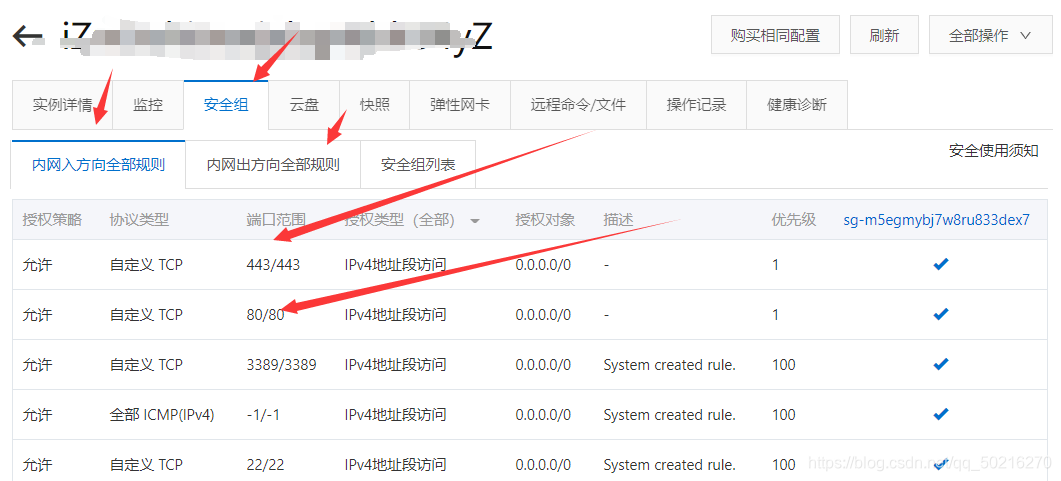This screenshot has width=1061, height=481.
Task: Click the checkmark in the 80/80 row
Action: [x=940, y=315]
